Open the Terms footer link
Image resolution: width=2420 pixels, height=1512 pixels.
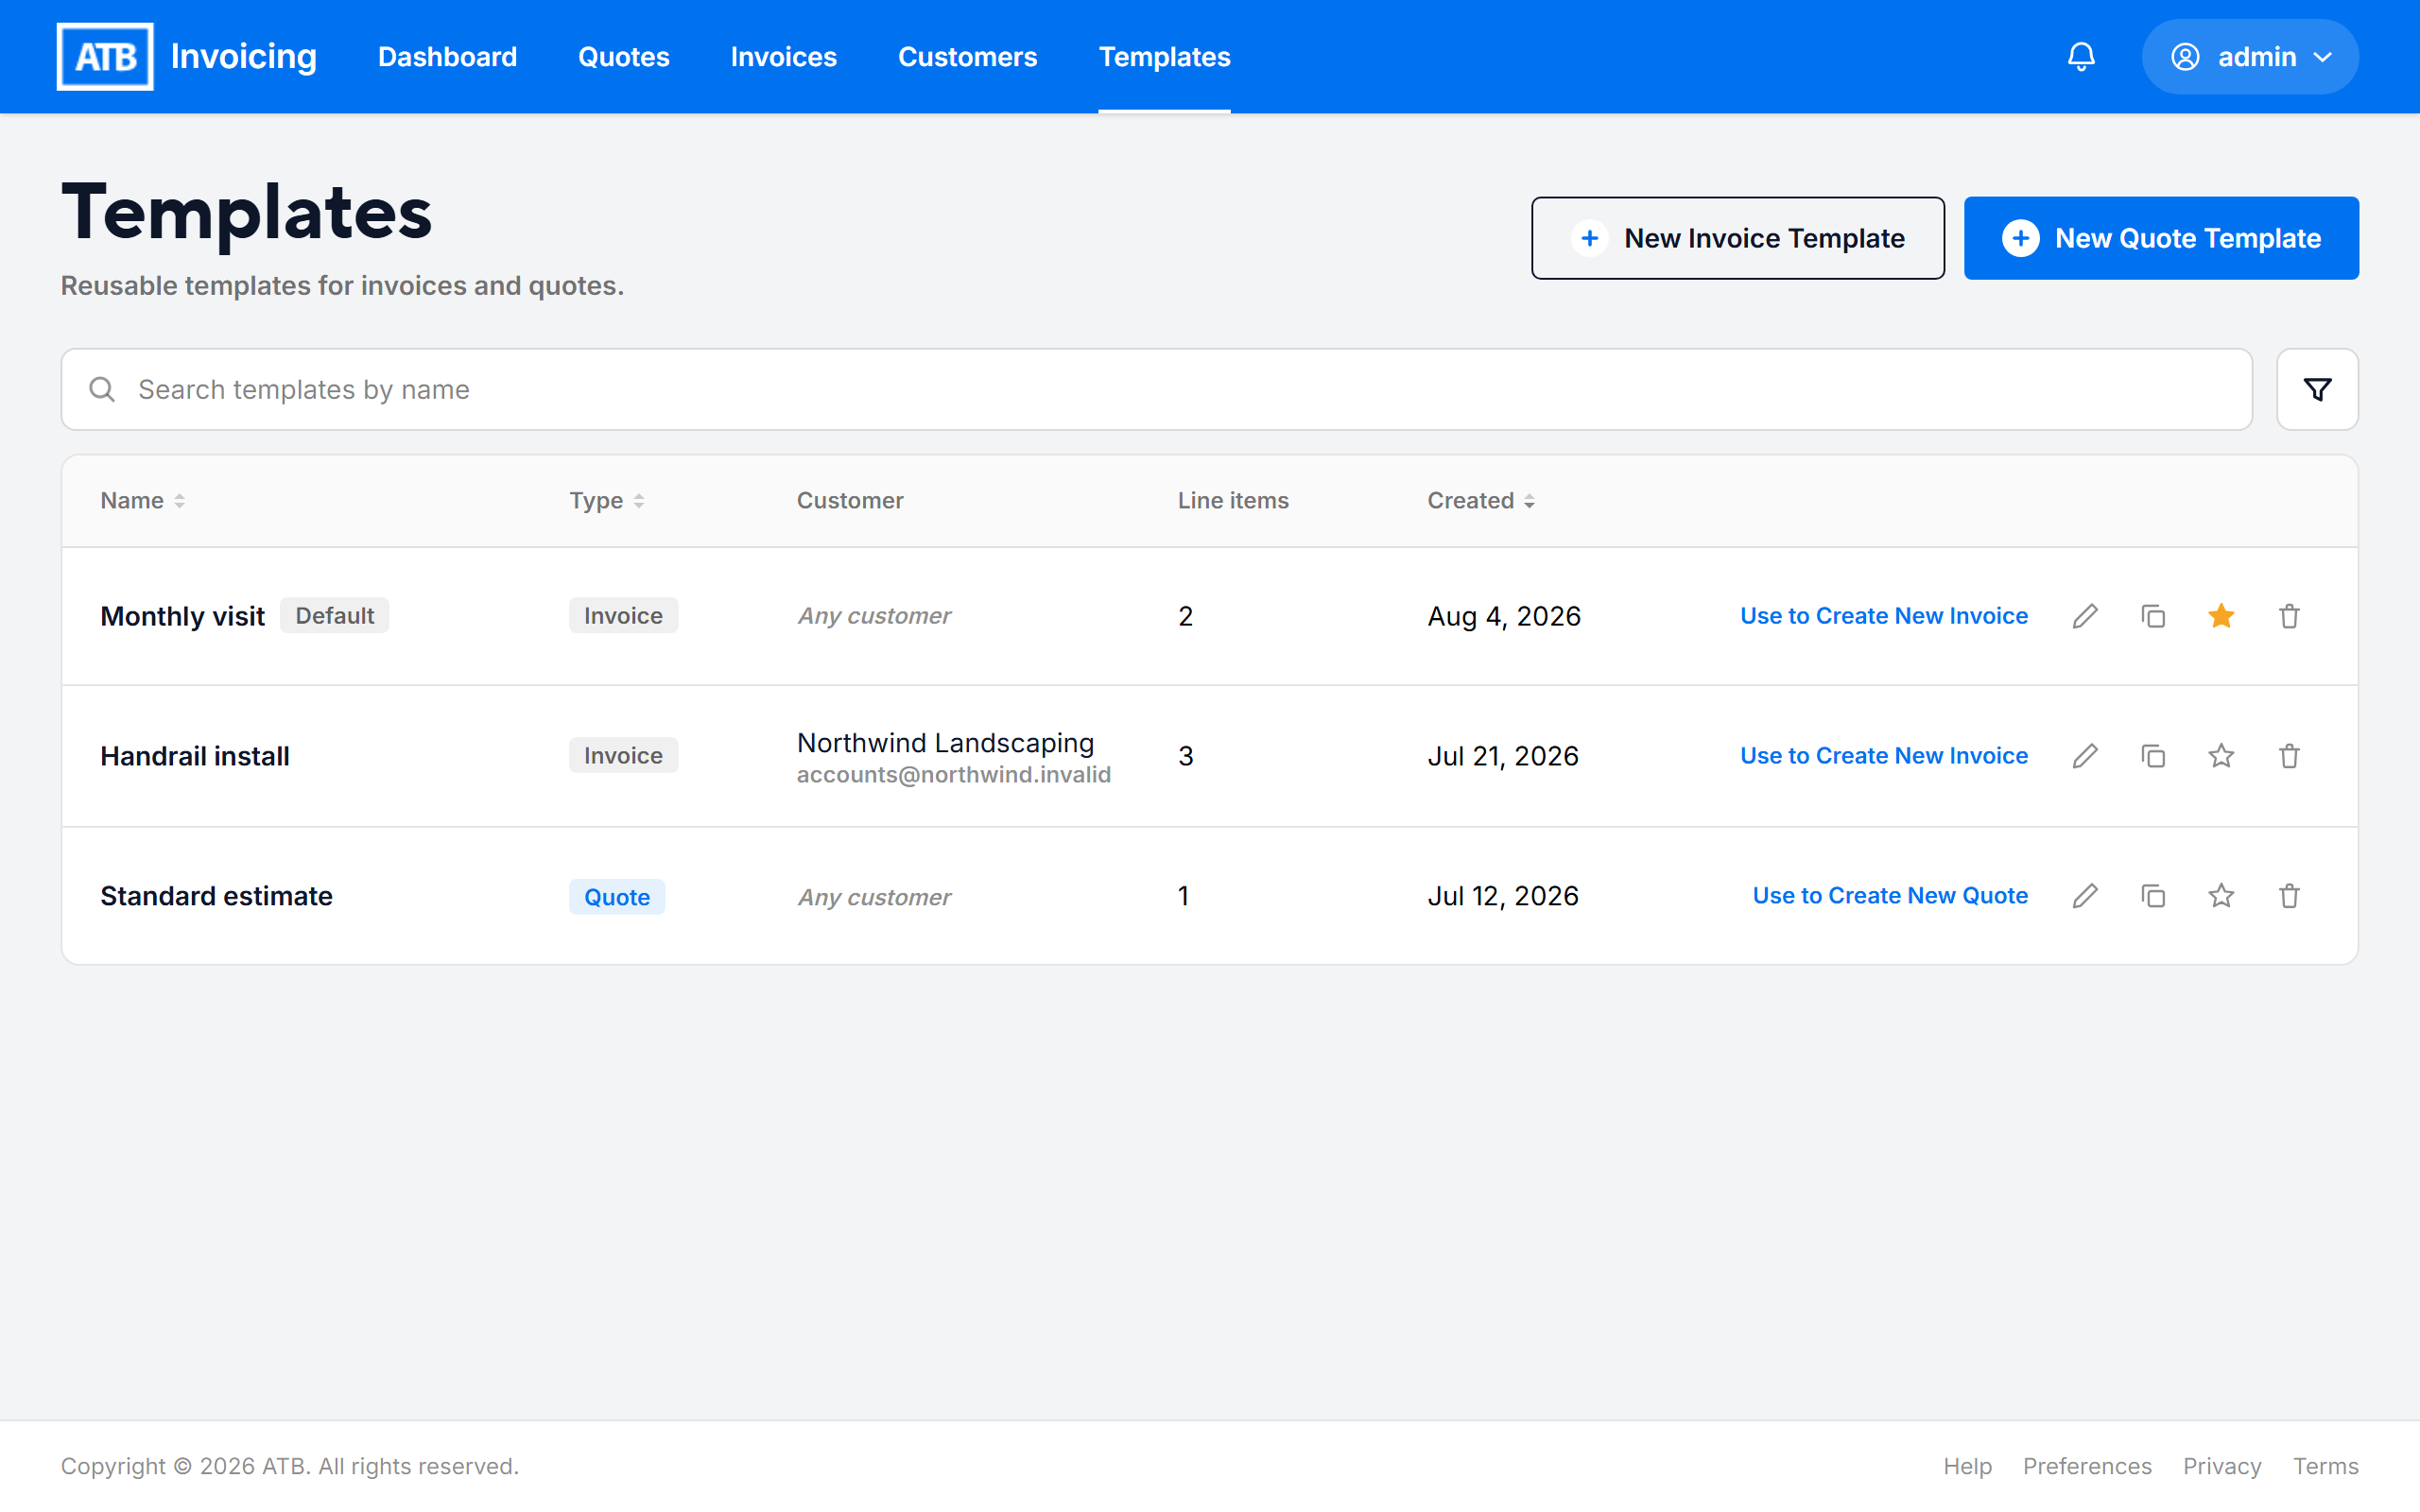(2326, 1466)
